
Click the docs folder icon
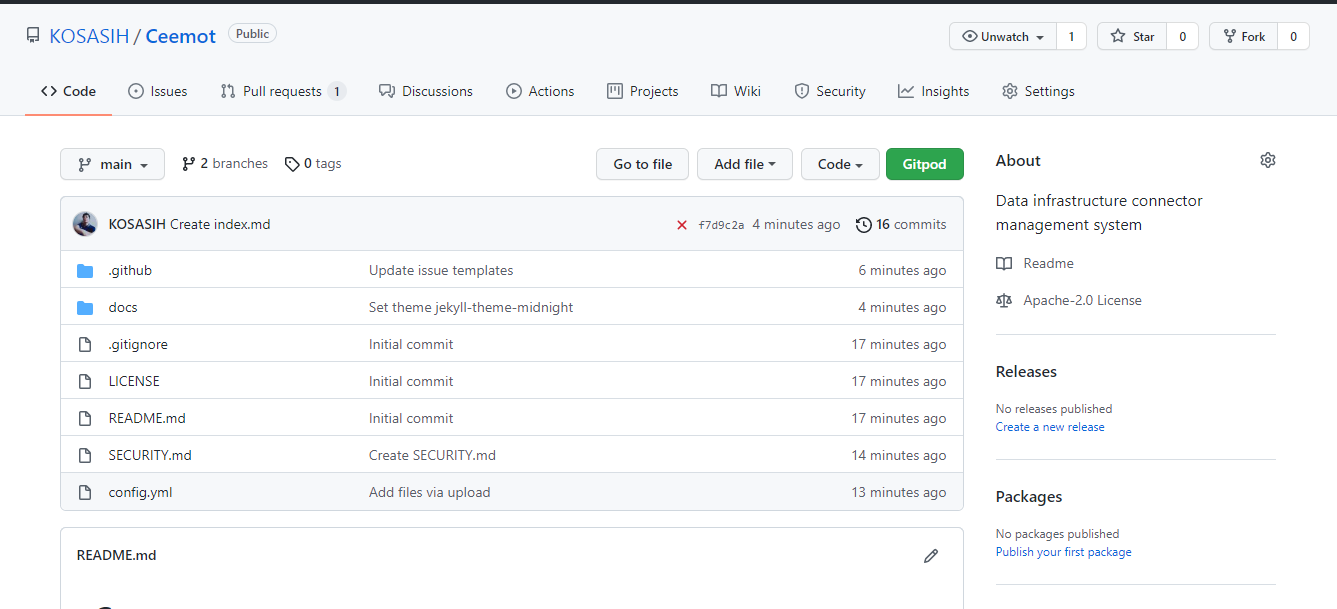85,307
